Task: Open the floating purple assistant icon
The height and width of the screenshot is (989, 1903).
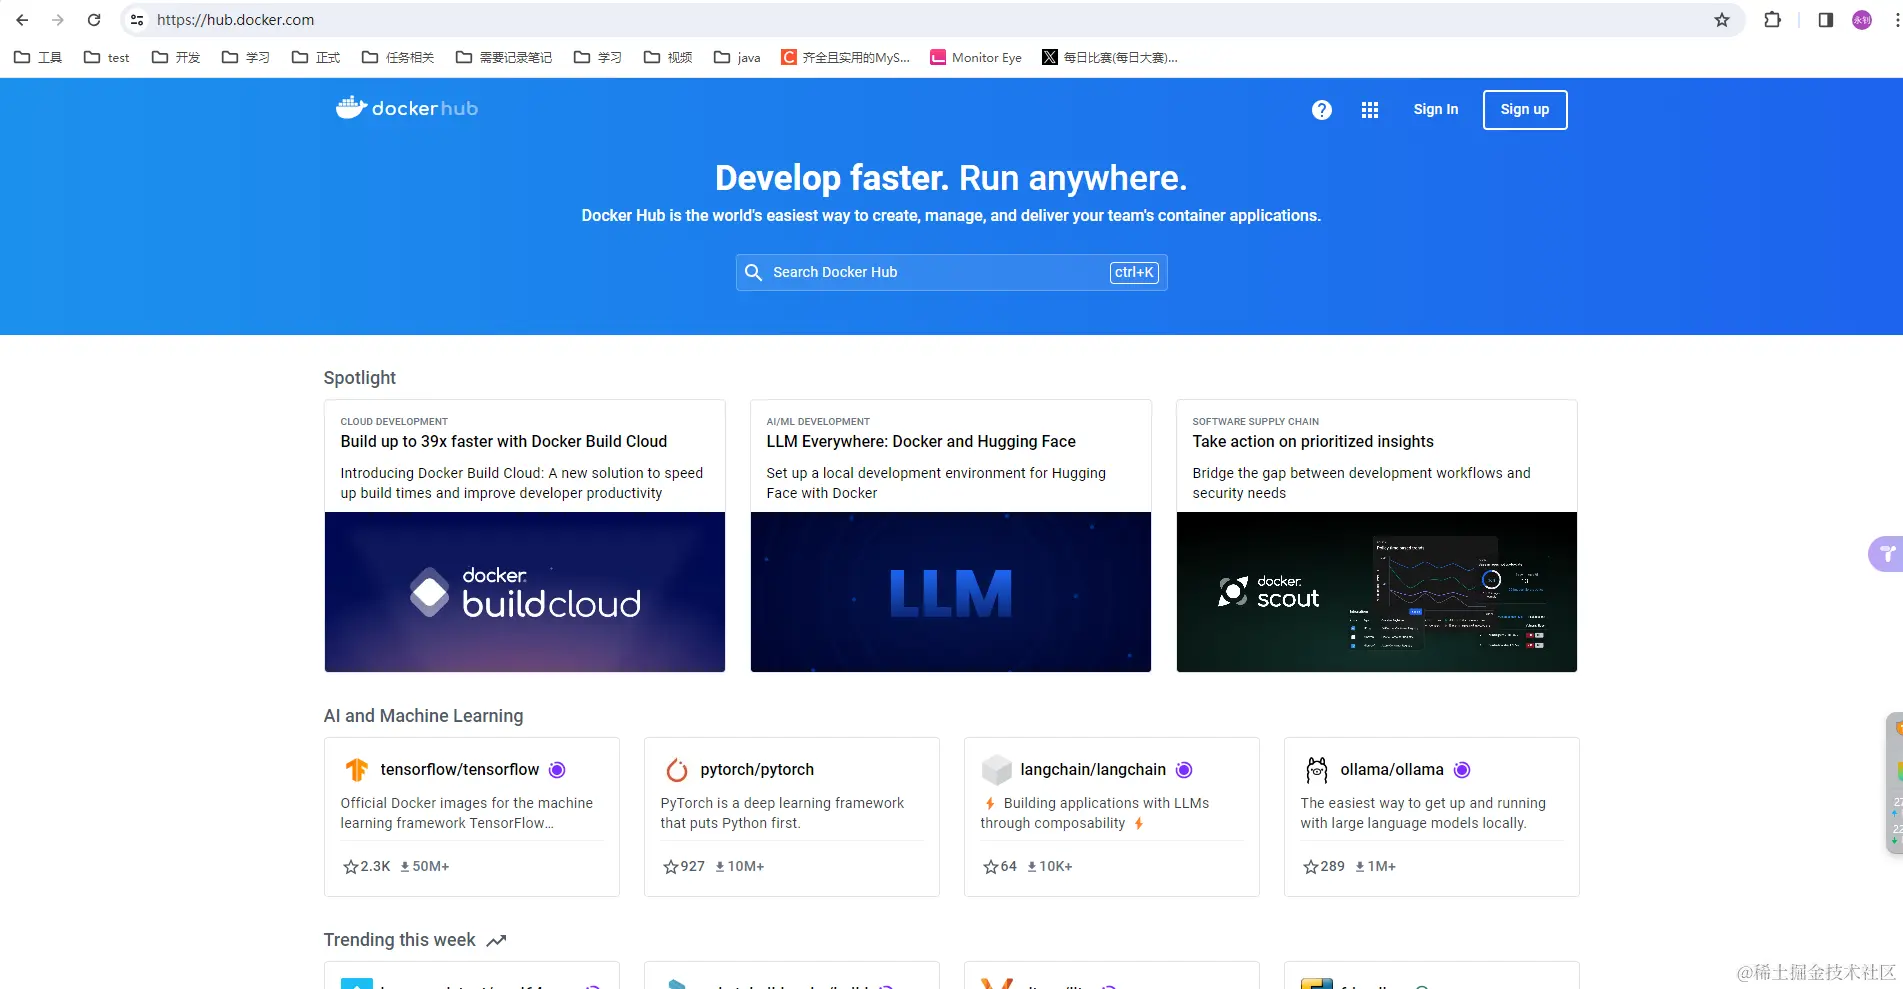Action: click(x=1887, y=553)
